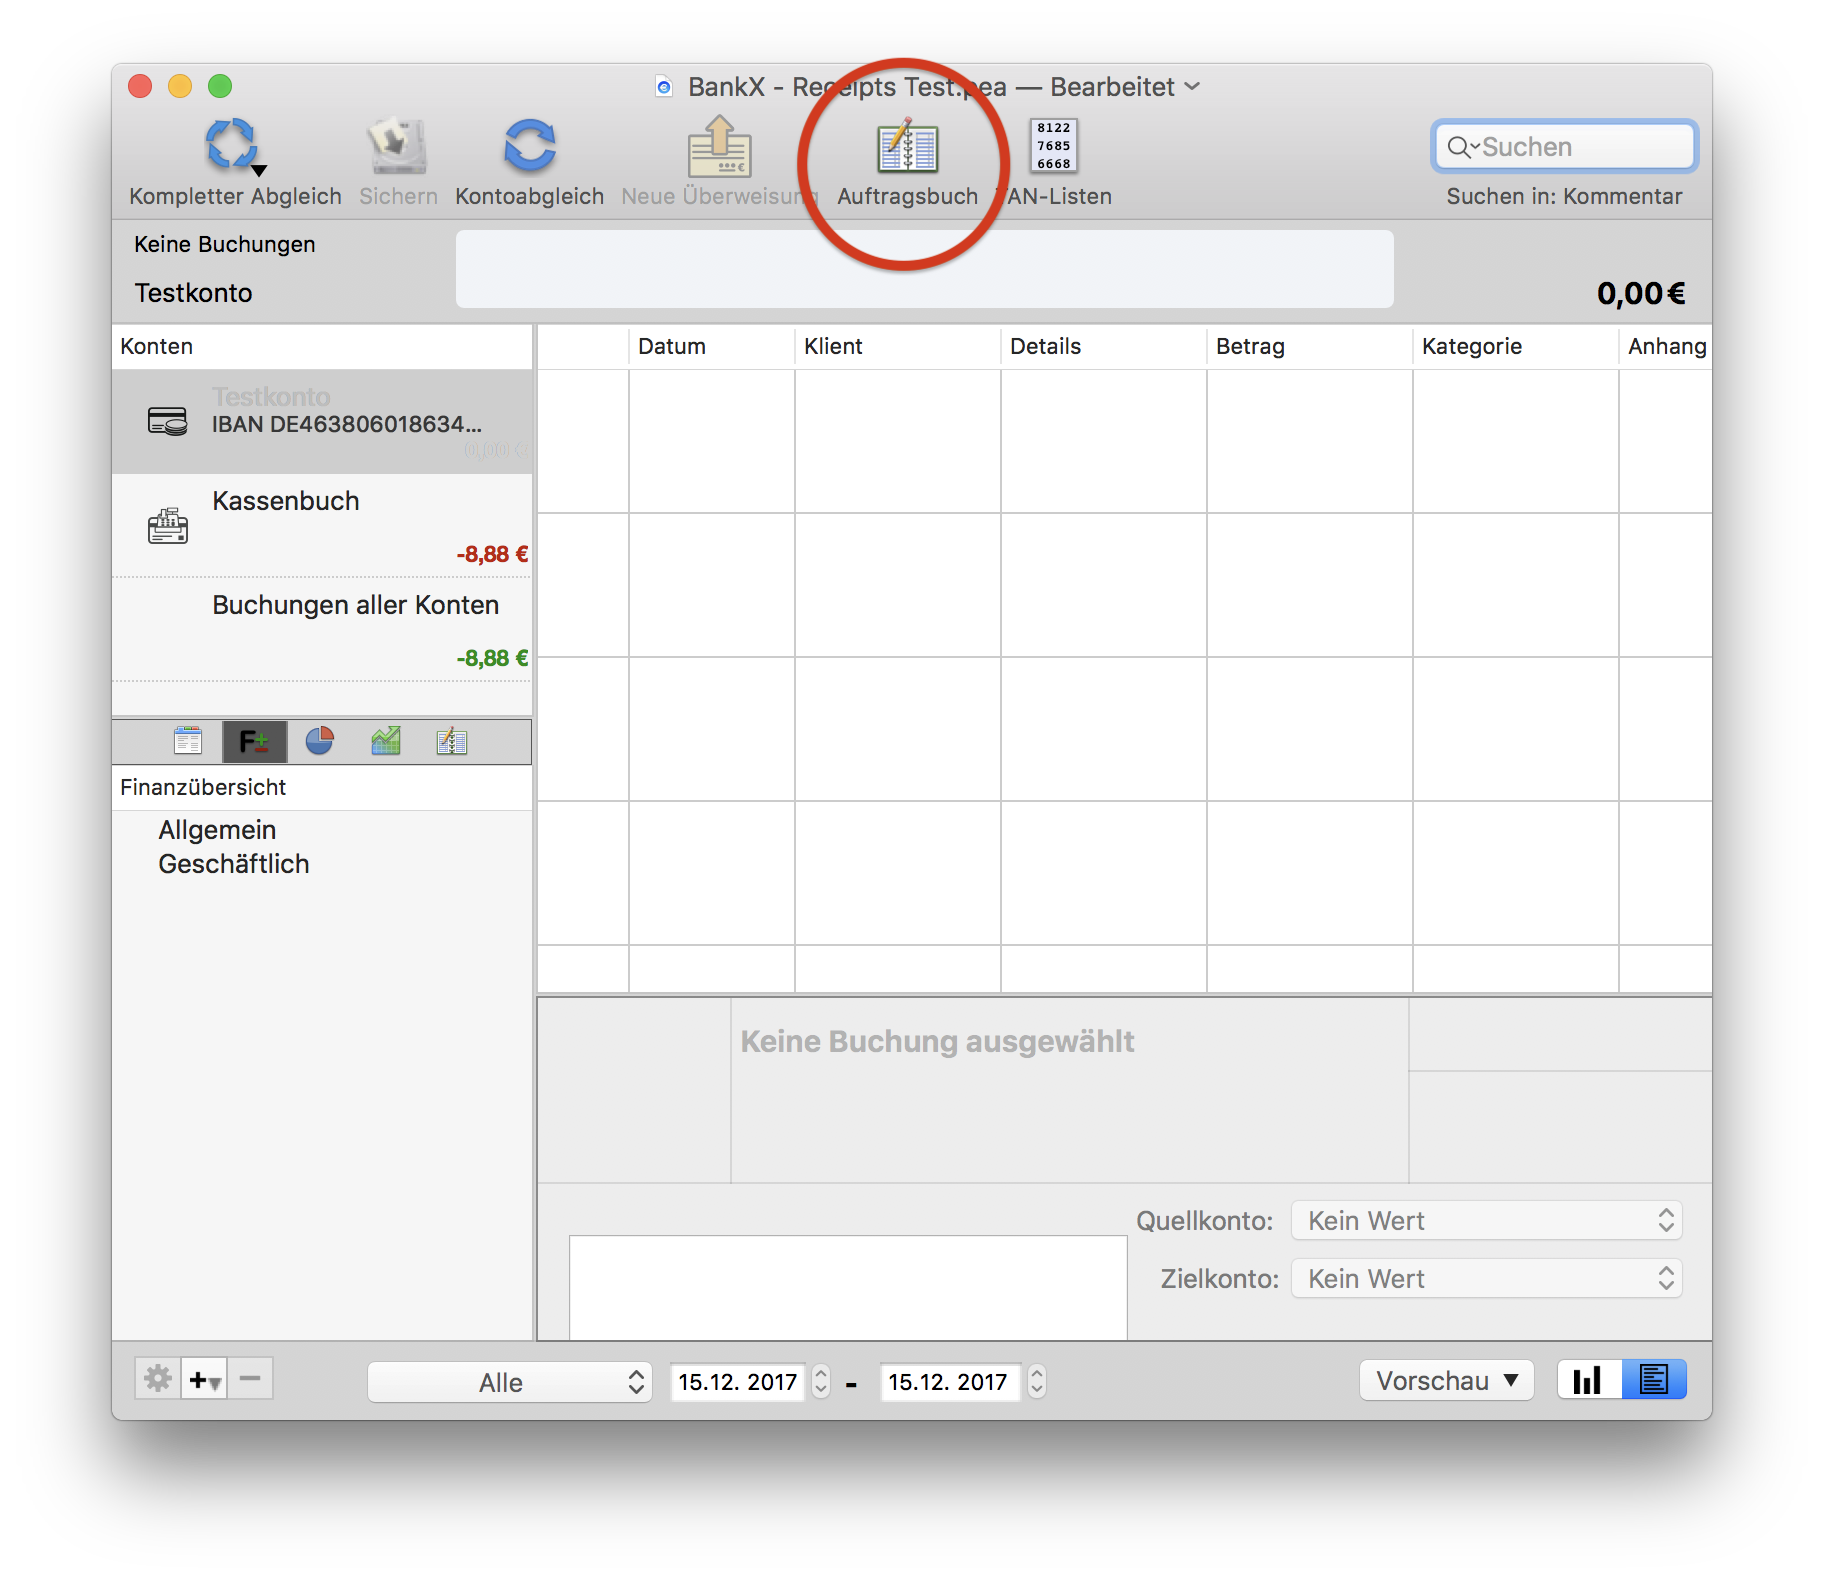The width and height of the screenshot is (1824, 1580).
Task: Select the pie chart view icon
Action: 320,741
